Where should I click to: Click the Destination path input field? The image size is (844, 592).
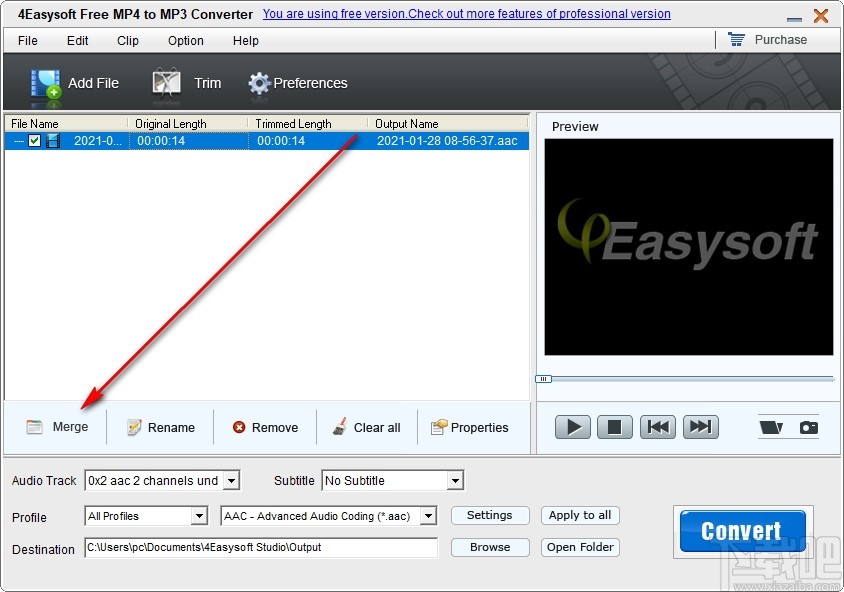coord(260,548)
